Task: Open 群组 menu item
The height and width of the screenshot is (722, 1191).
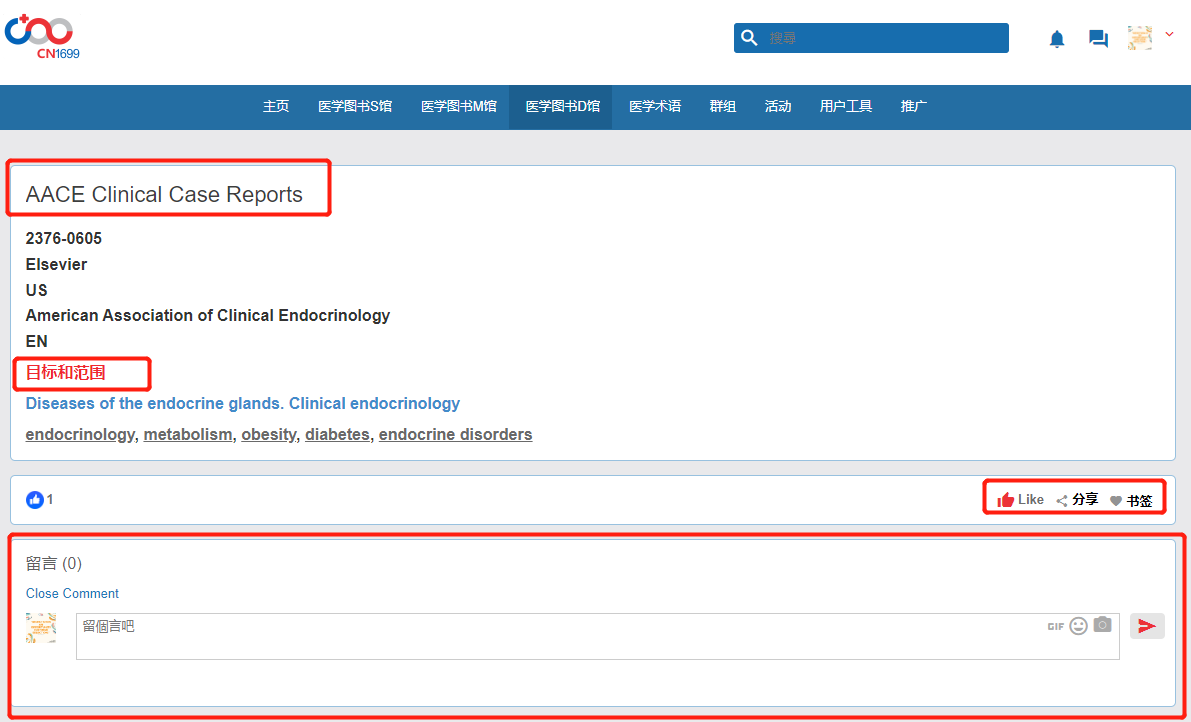Action: (722, 106)
